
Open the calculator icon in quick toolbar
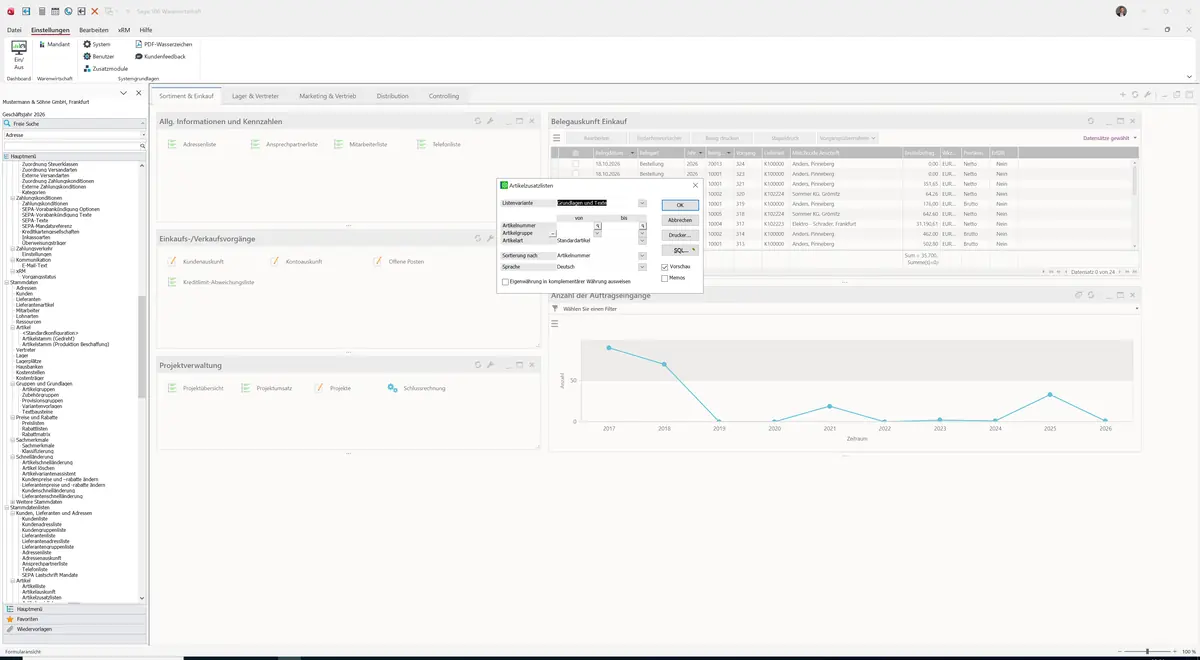42,11
